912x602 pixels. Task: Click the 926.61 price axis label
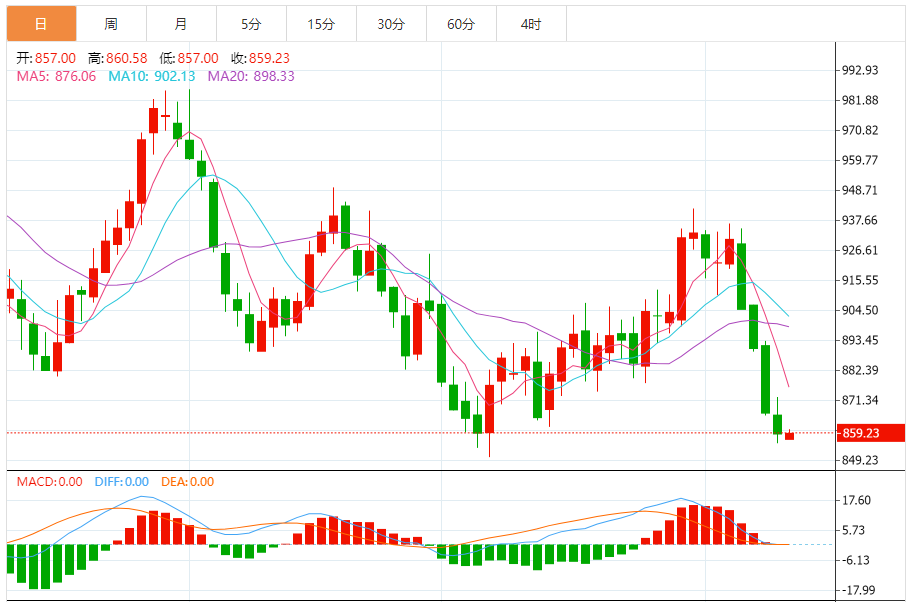860,251
